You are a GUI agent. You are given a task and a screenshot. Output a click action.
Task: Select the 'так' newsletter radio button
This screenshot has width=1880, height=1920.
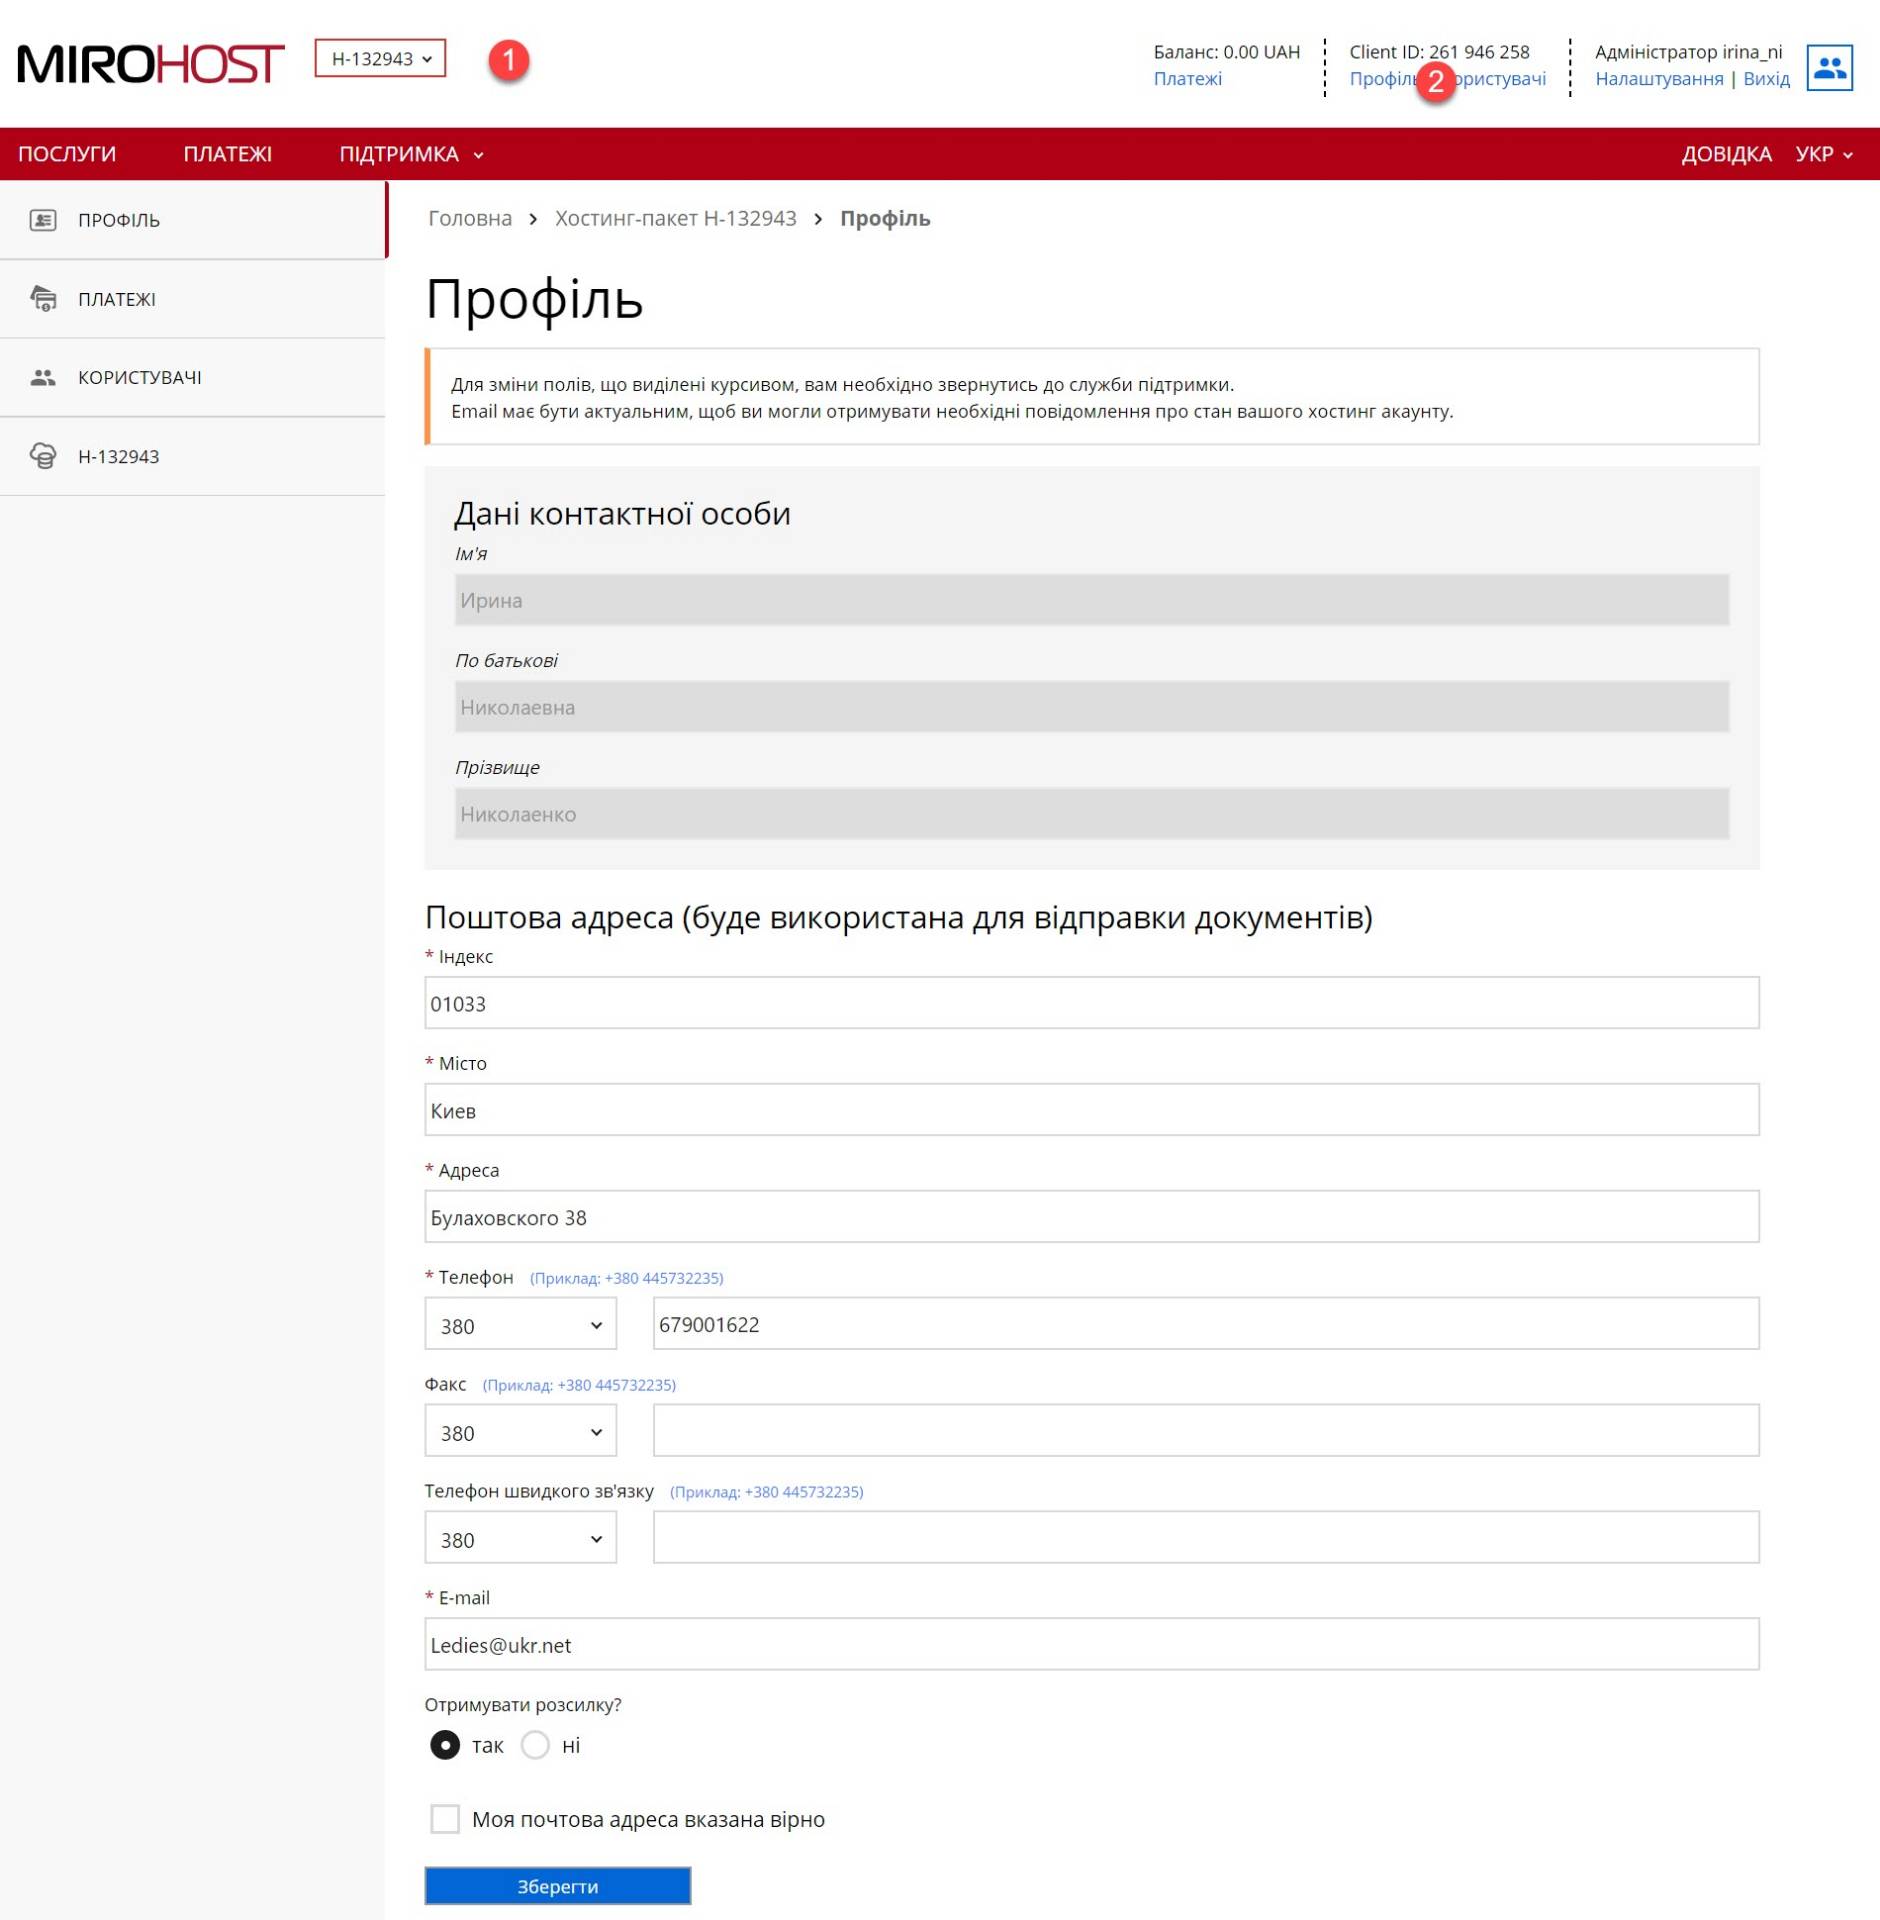tap(445, 1744)
